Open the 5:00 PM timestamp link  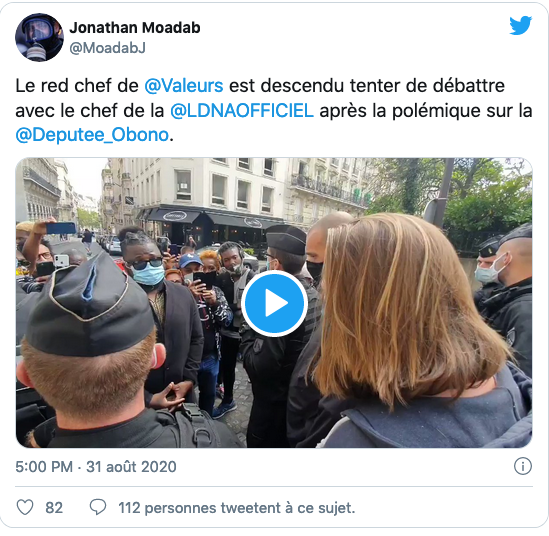coord(44,467)
